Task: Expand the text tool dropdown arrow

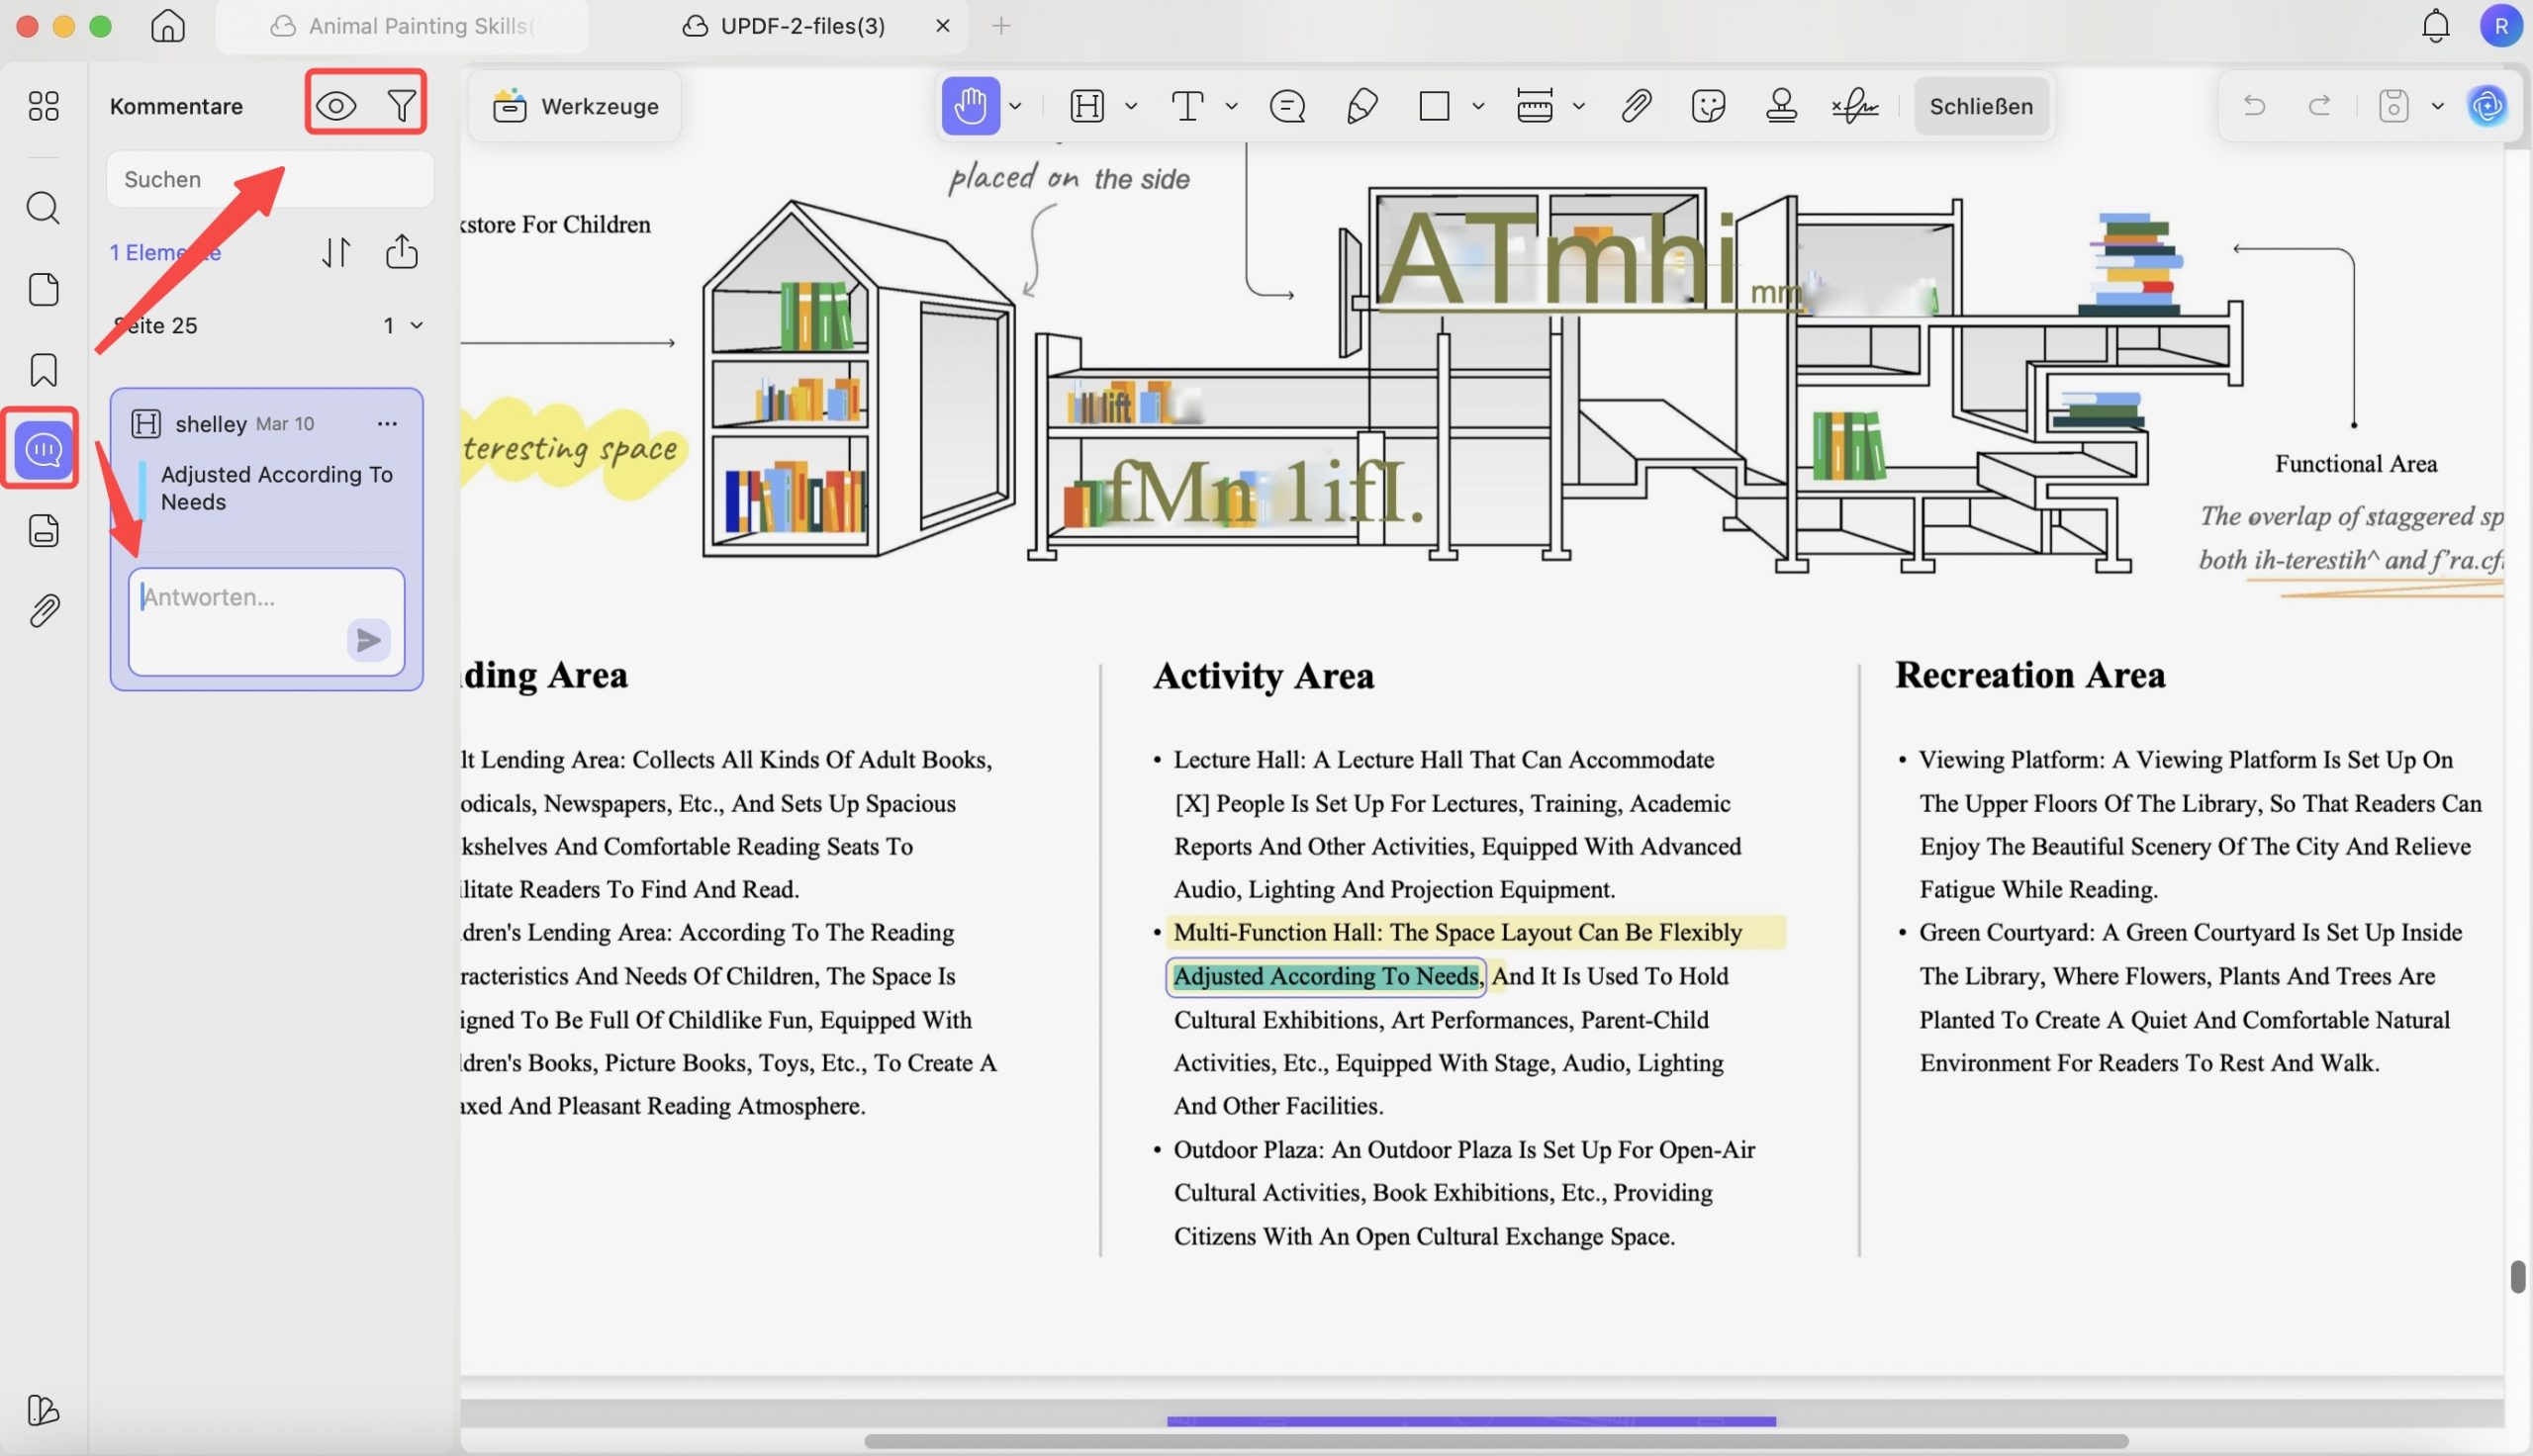Action: pos(1231,106)
